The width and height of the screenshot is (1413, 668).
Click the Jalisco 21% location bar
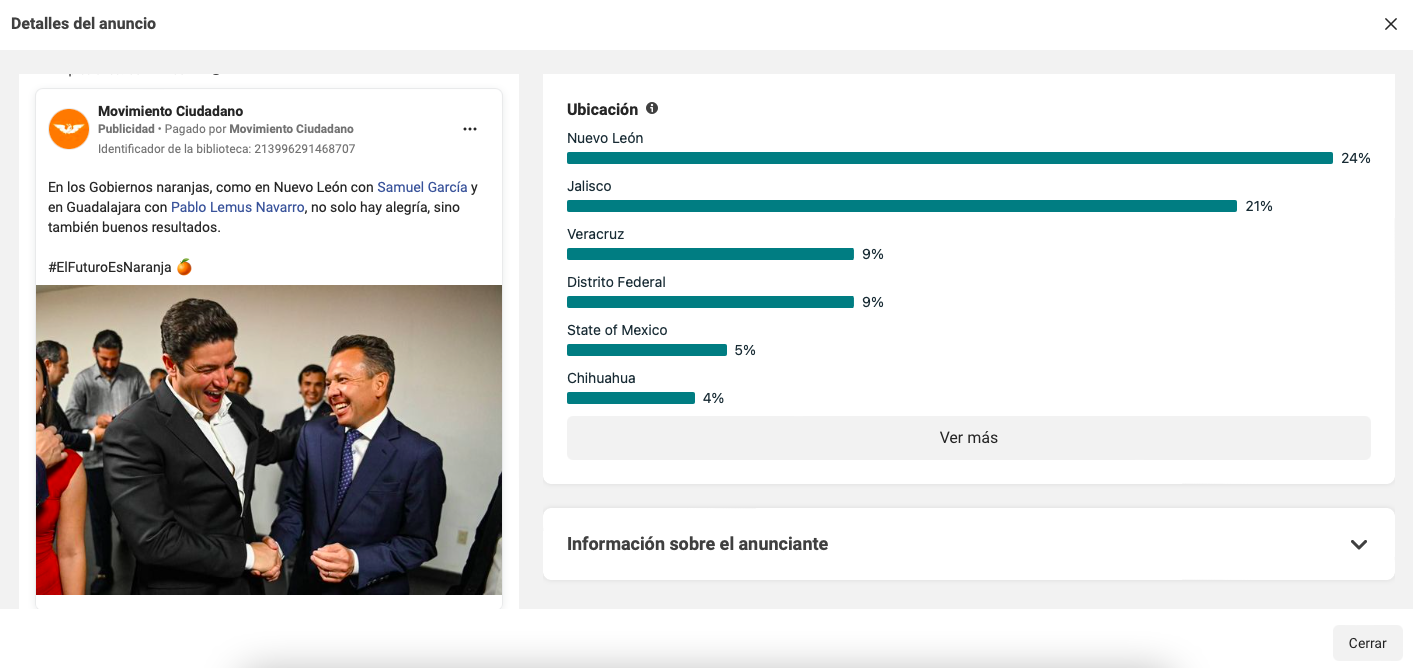(x=901, y=206)
